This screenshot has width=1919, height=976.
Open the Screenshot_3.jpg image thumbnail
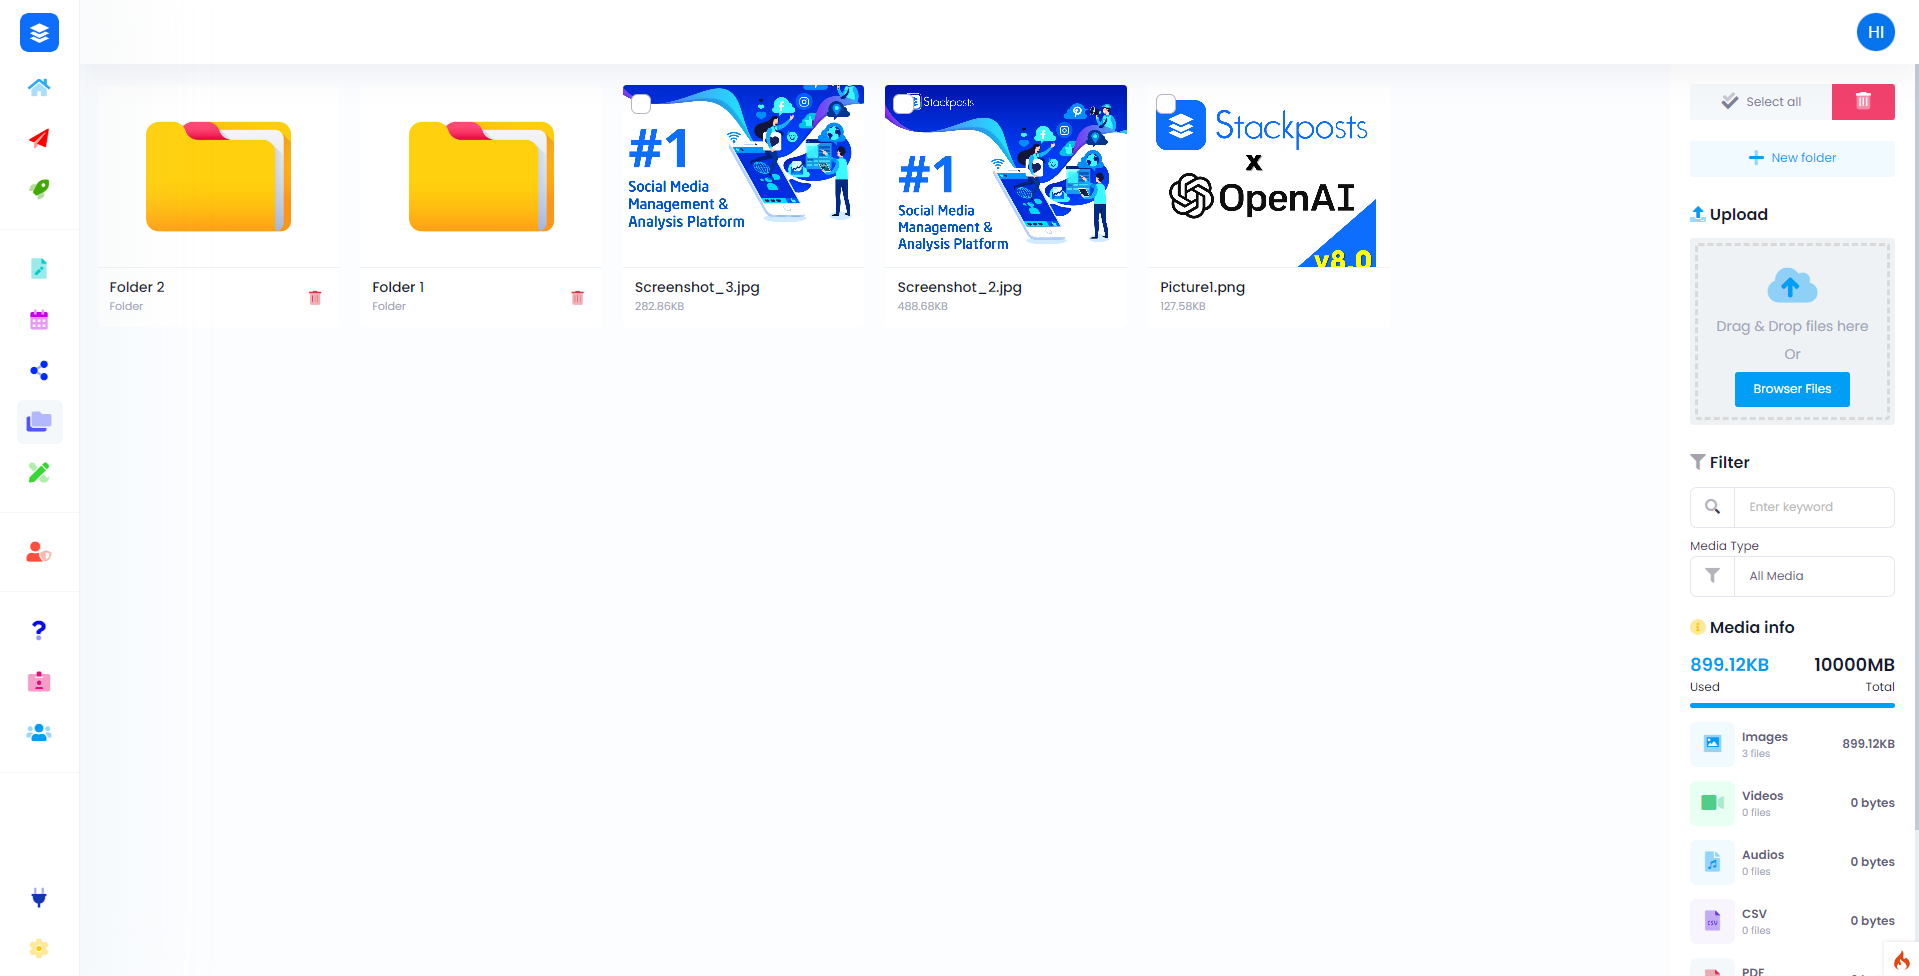pos(743,176)
